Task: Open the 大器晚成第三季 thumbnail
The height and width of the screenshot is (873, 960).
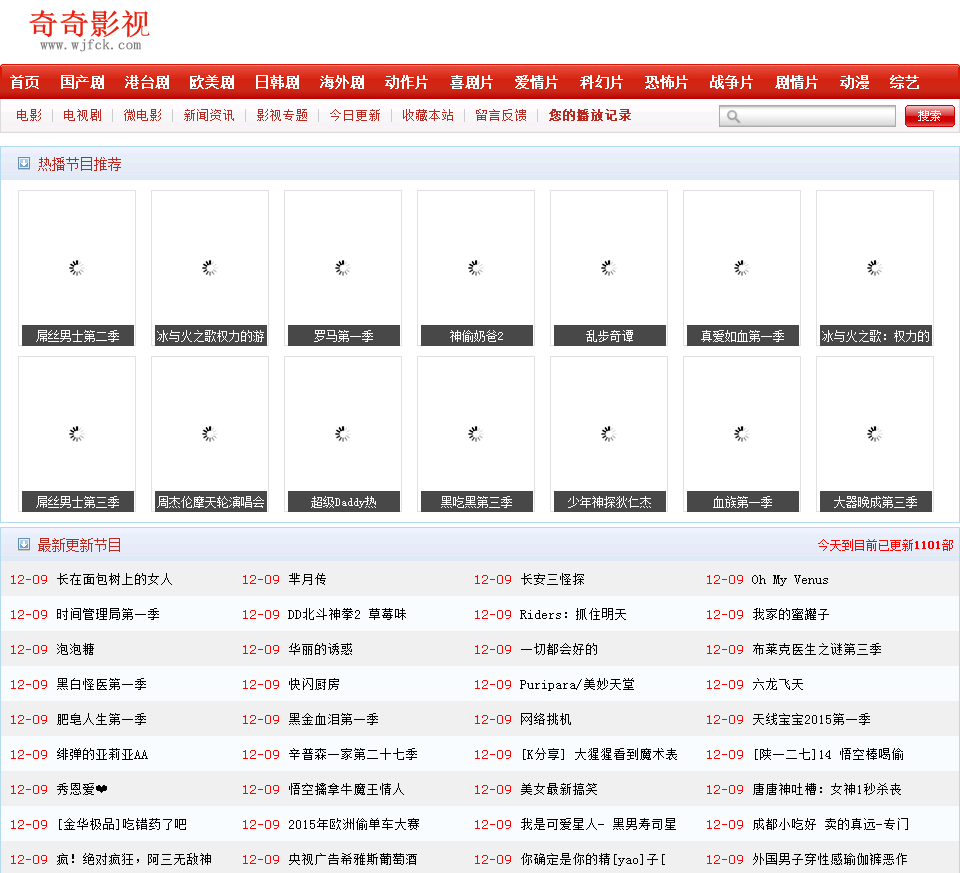Action: (x=874, y=435)
